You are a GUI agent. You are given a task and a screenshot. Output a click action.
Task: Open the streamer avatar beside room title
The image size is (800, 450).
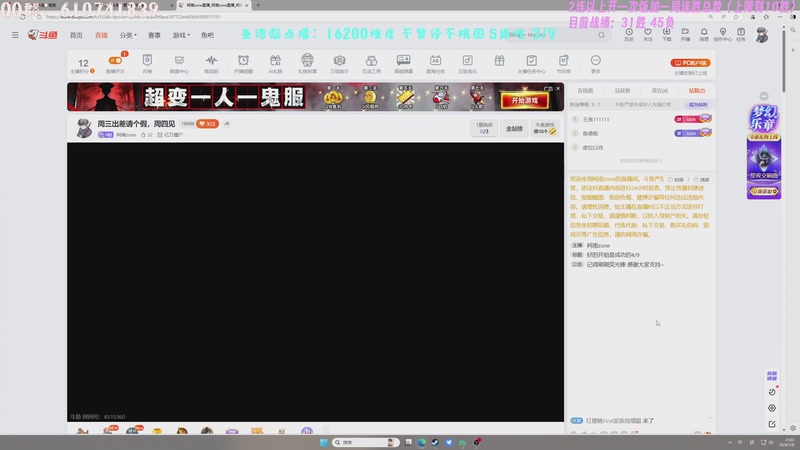(84, 128)
